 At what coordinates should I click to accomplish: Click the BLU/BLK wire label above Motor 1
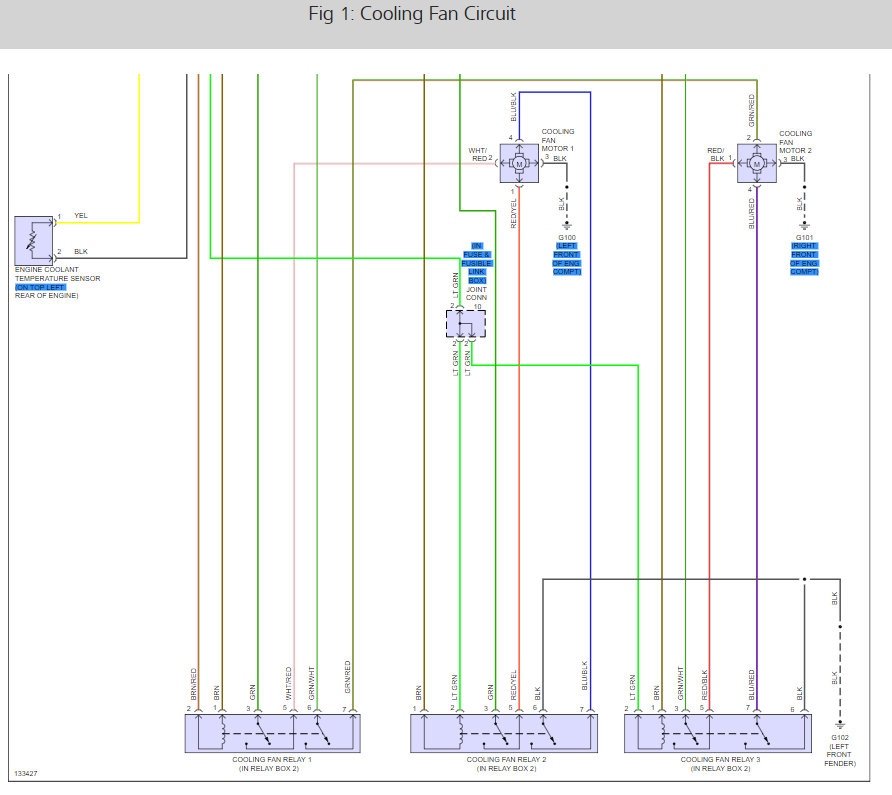(514, 107)
